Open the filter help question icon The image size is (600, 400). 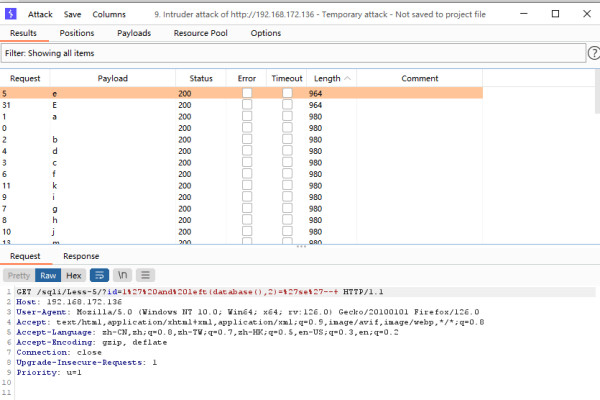pyautogui.click(x=593, y=52)
